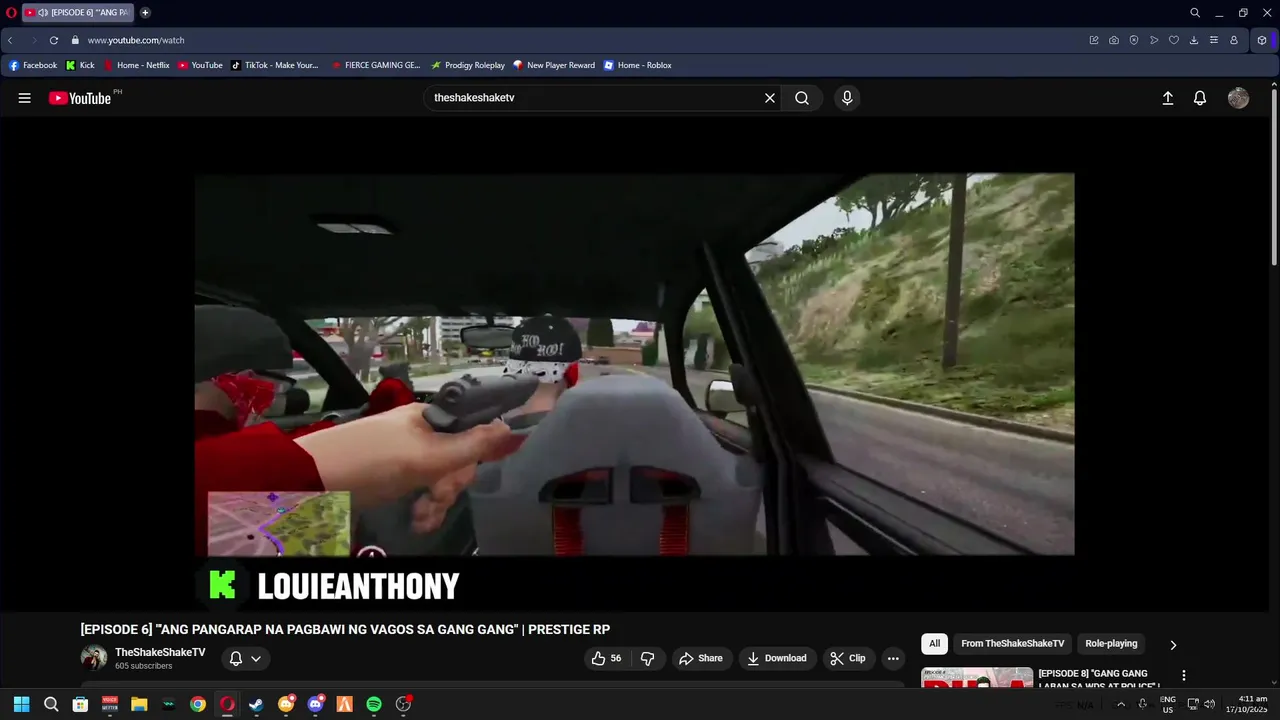Go to the YouTube home logo
Viewport: 1280px width, 720px height.
click(80, 98)
